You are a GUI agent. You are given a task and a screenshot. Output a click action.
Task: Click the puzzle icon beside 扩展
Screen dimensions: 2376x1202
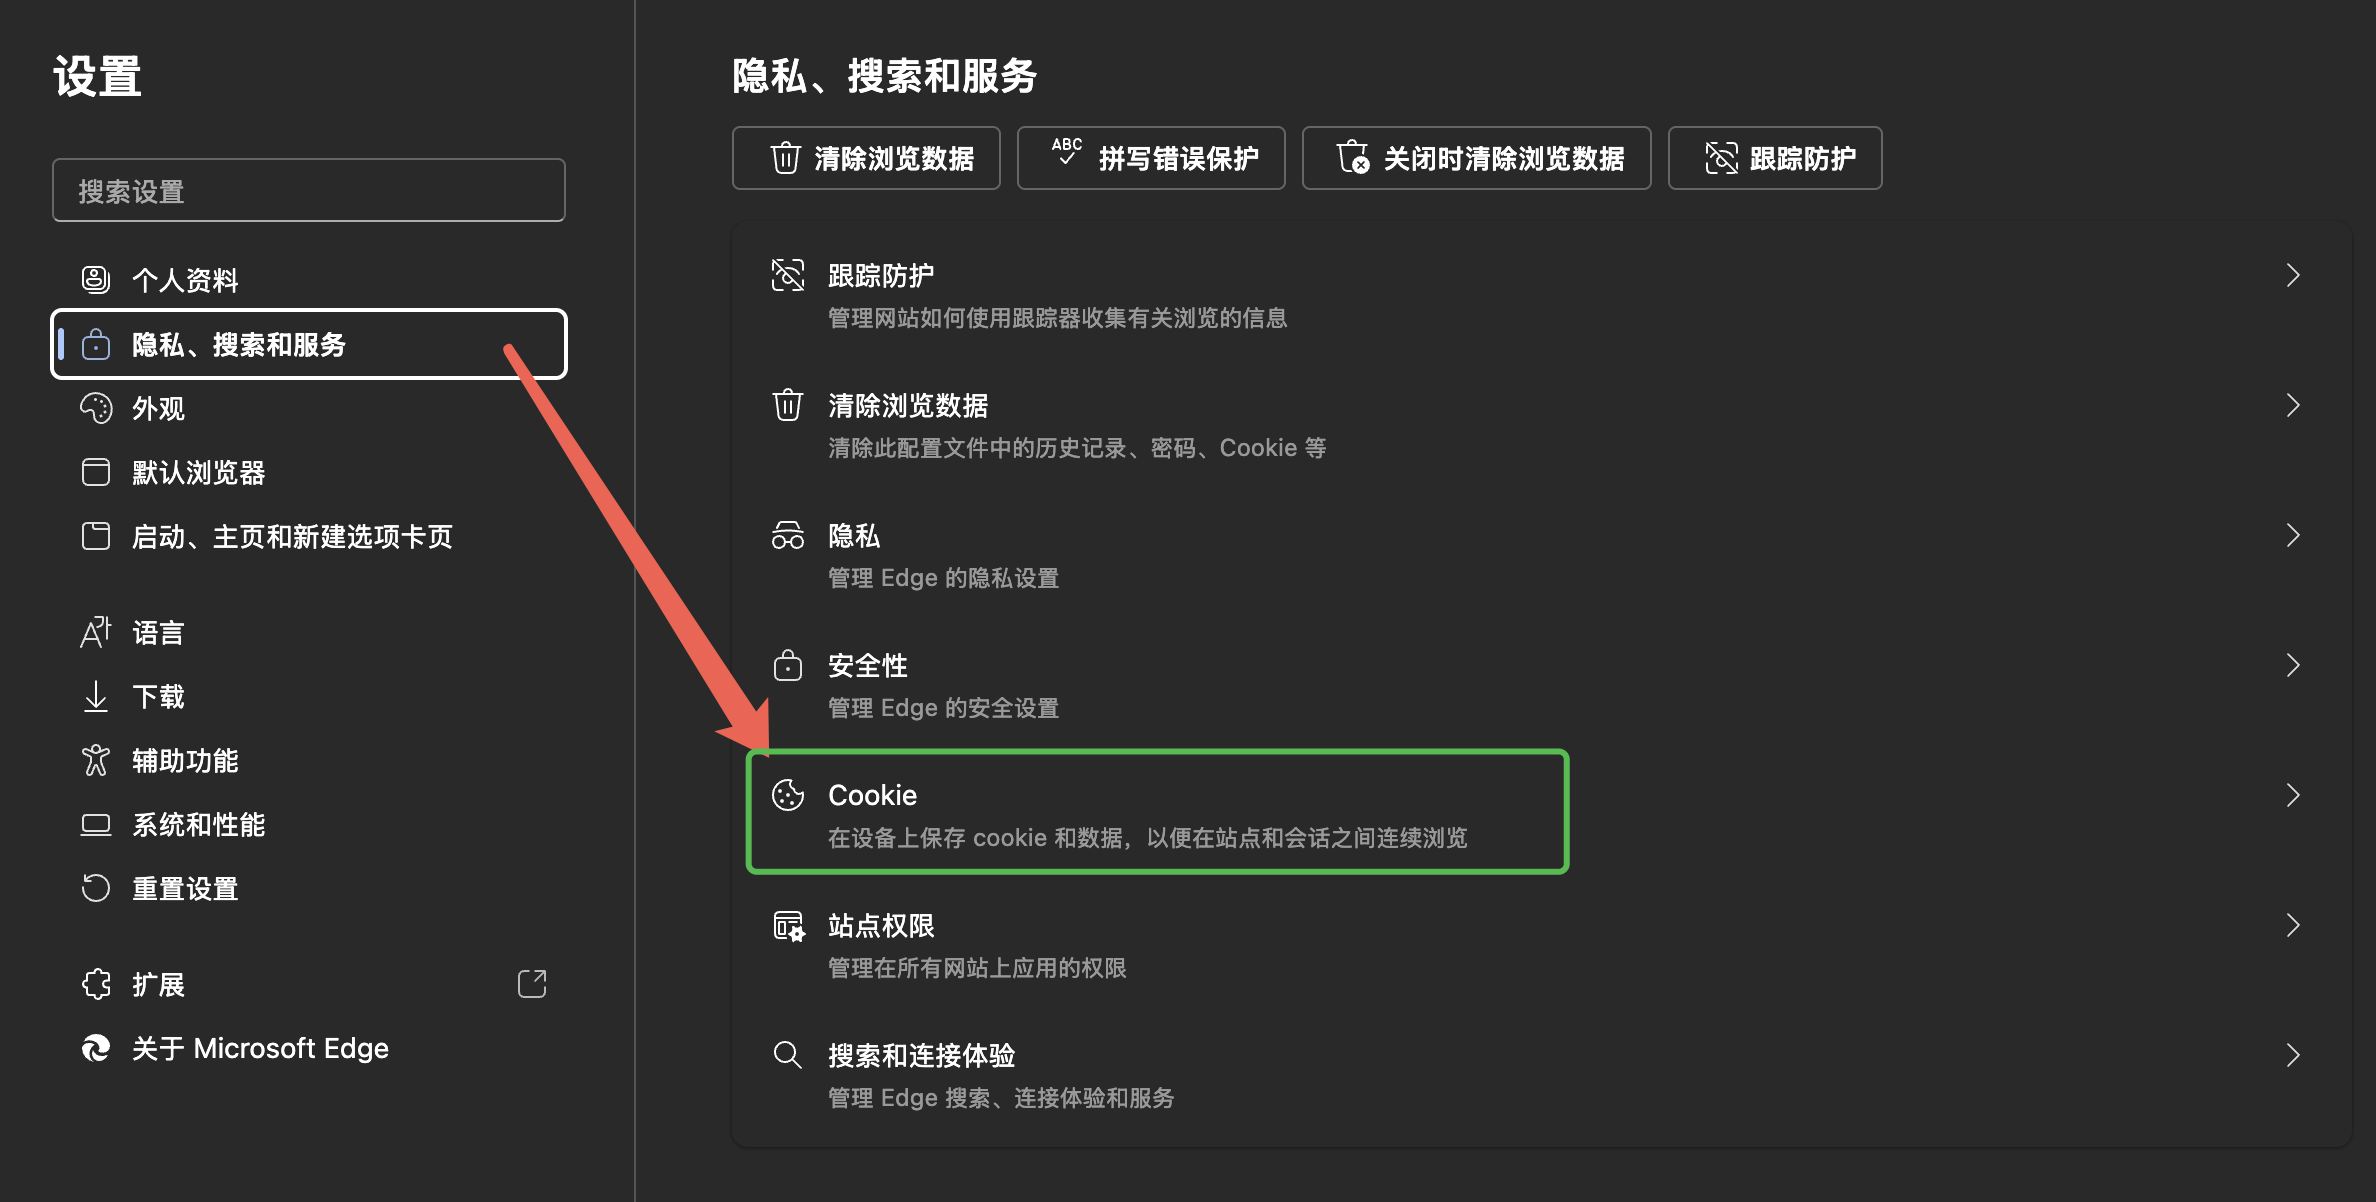pos(96,984)
